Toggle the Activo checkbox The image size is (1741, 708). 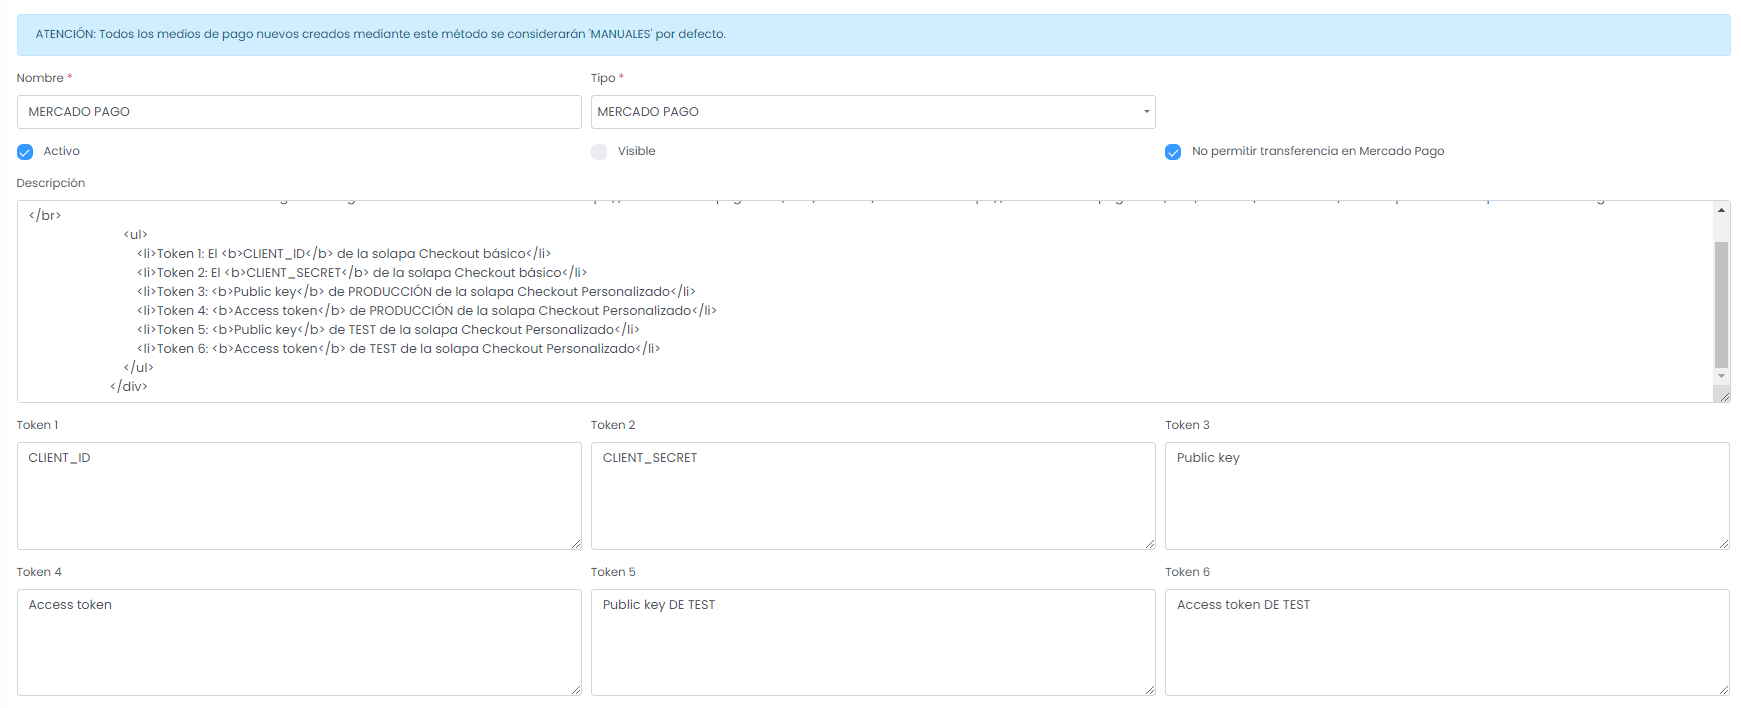coord(25,152)
